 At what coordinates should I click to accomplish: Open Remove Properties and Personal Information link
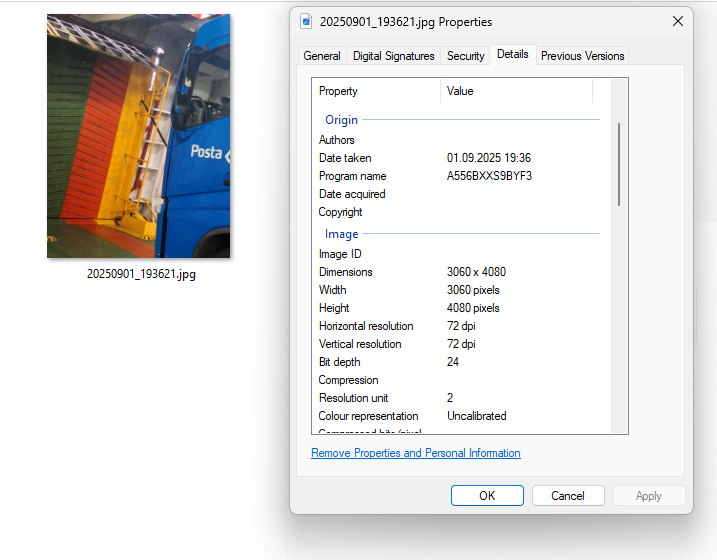(x=415, y=453)
